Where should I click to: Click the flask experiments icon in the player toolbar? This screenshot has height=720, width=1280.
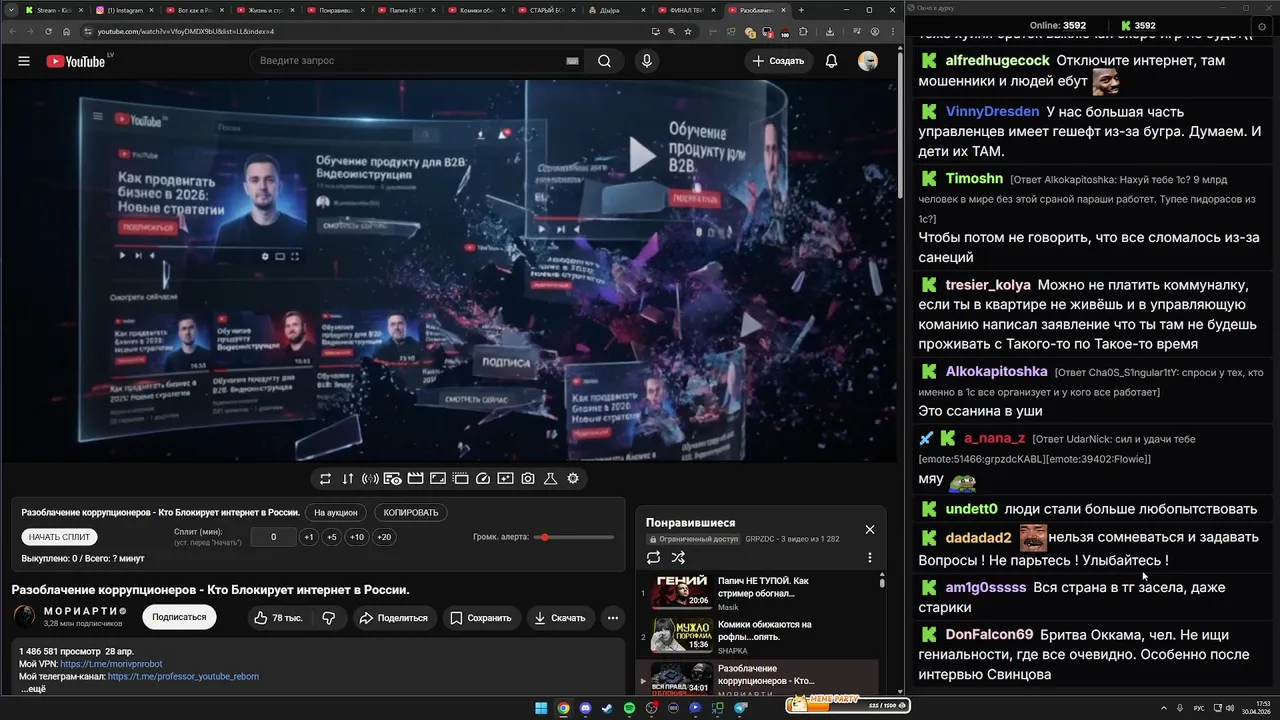pyautogui.click(x=550, y=479)
